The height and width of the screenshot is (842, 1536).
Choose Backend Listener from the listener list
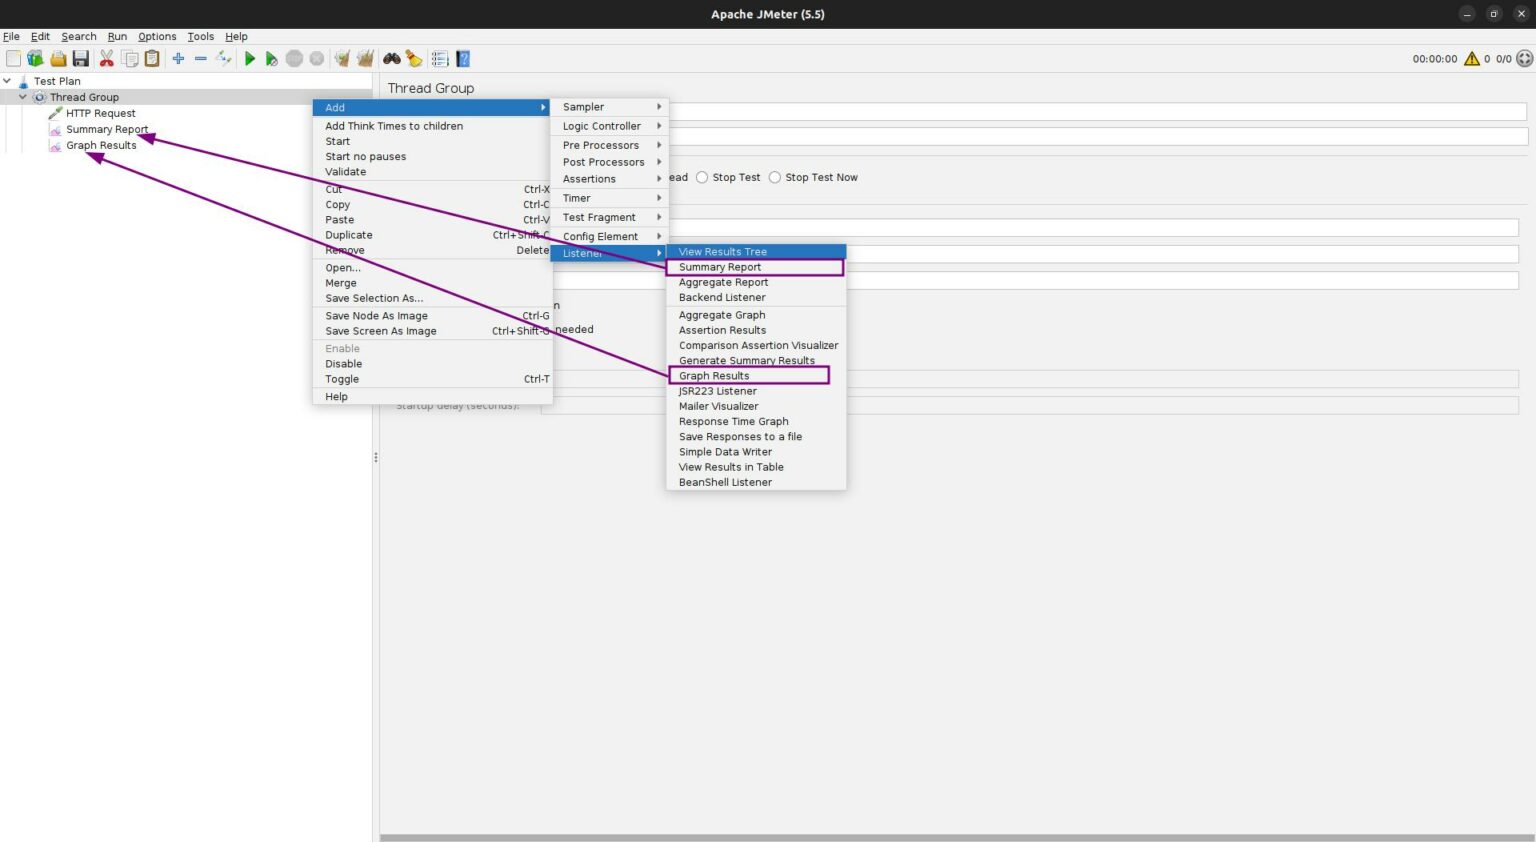[723, 297]
